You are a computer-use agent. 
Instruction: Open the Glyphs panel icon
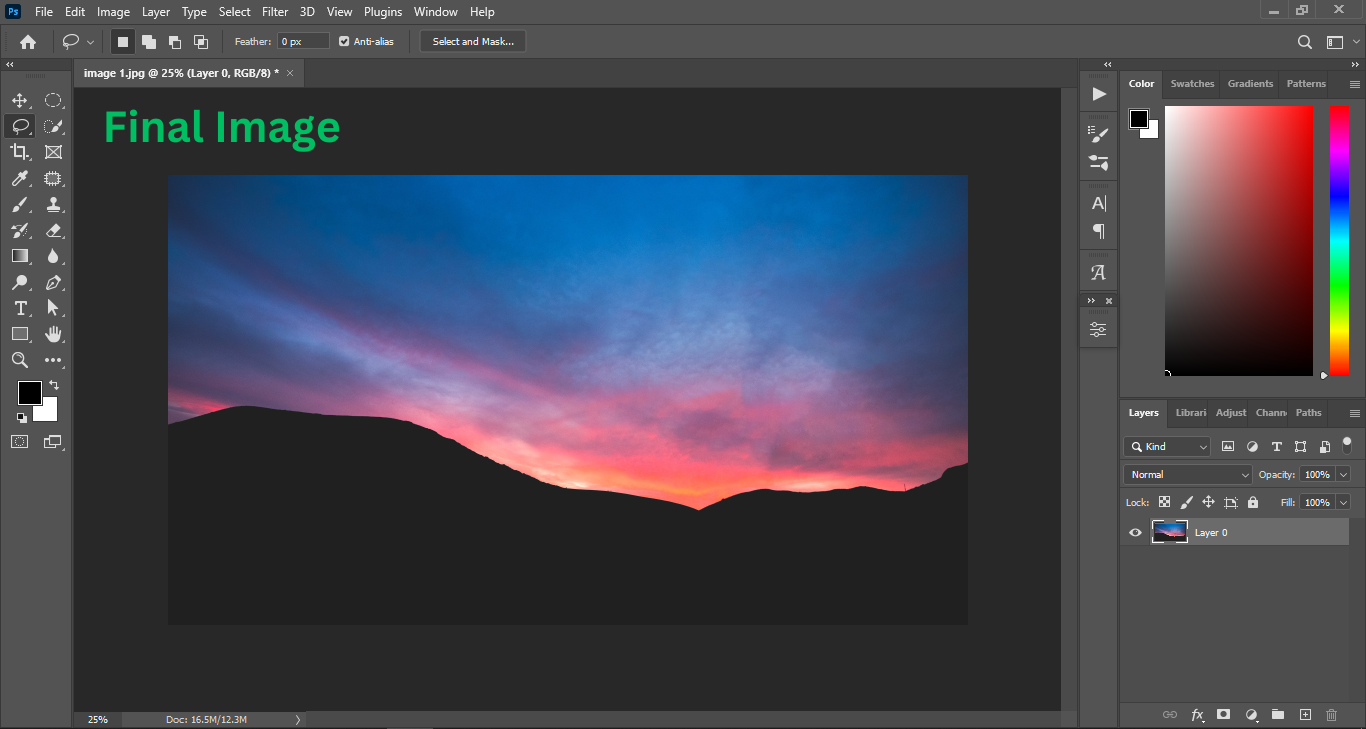(1099, 272)
